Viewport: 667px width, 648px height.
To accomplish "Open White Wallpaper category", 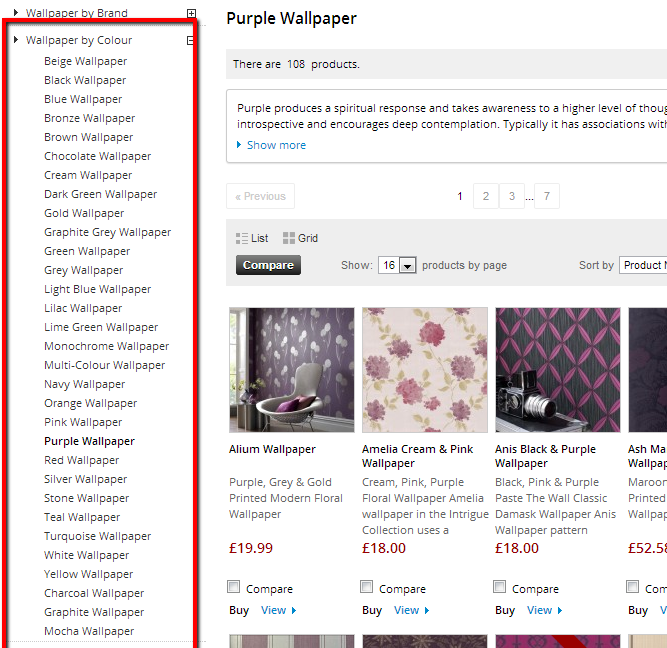I will pyautogui.click(x=86, y=555).
